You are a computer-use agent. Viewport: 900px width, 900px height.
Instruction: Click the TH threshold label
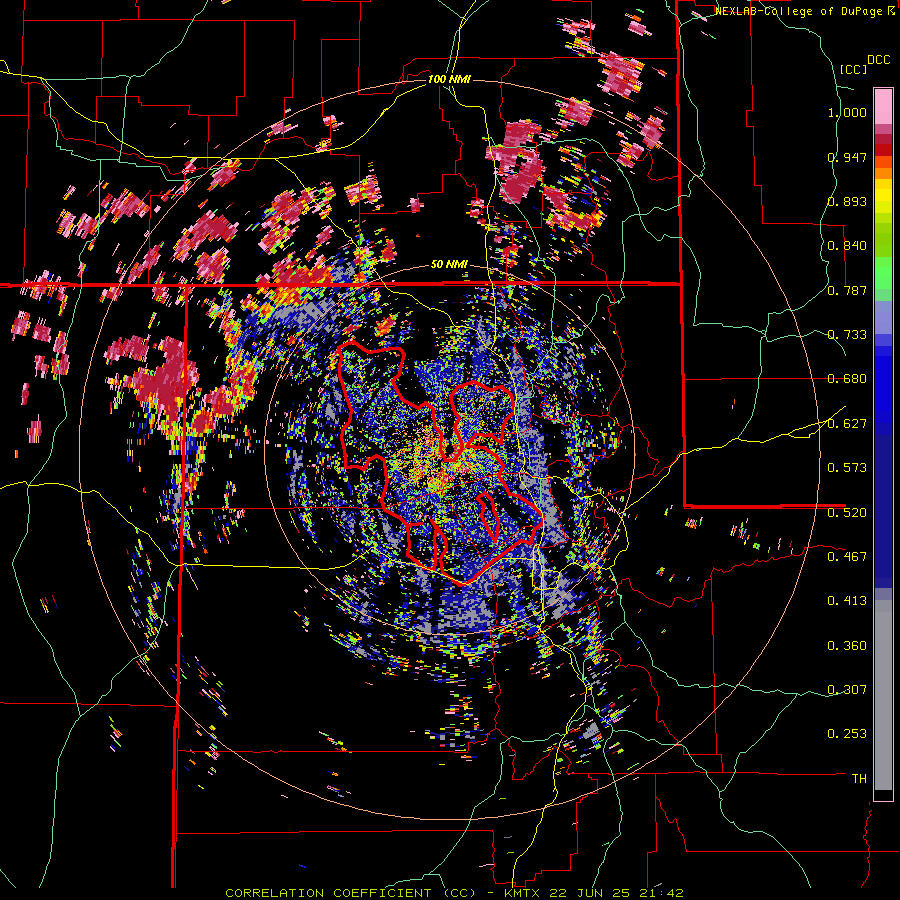tap(859, 779)
